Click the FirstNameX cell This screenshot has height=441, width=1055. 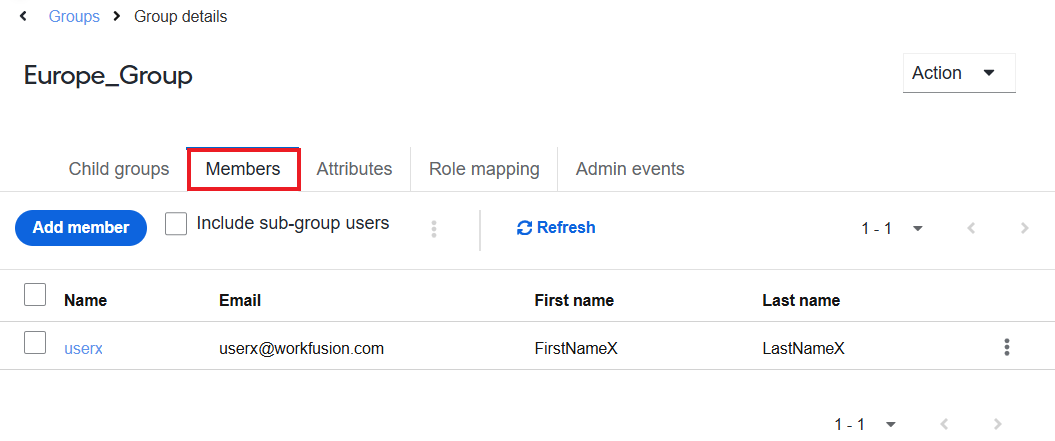[x=576, y=349]
